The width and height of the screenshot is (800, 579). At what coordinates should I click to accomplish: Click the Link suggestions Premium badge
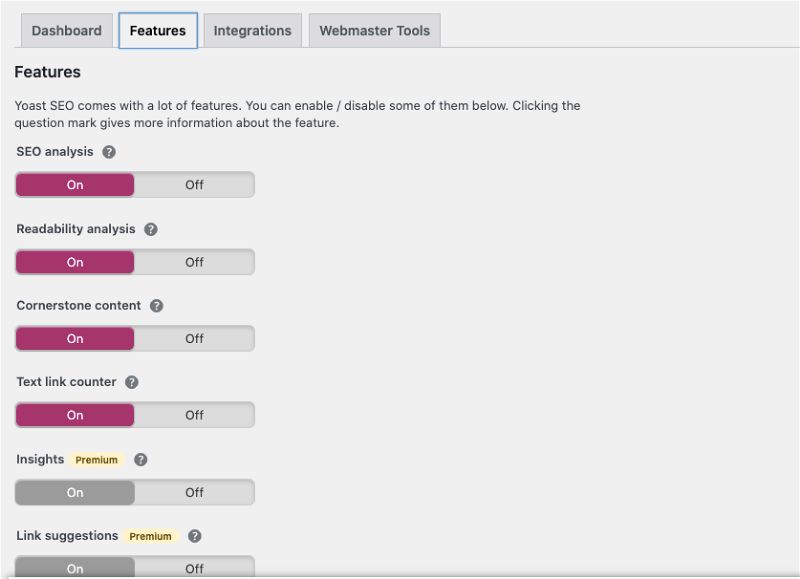tap(151, 536)
